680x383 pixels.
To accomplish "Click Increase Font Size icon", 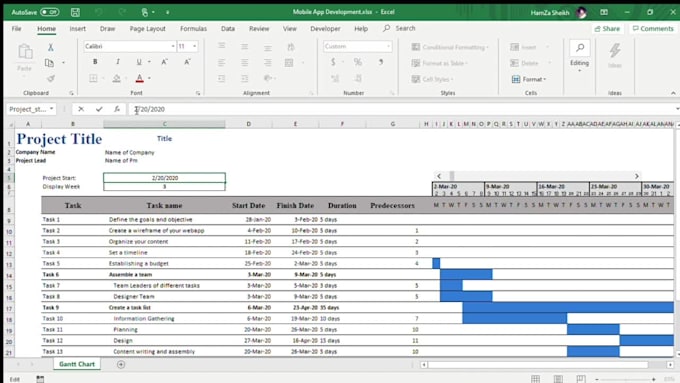I will coord(164,62).
